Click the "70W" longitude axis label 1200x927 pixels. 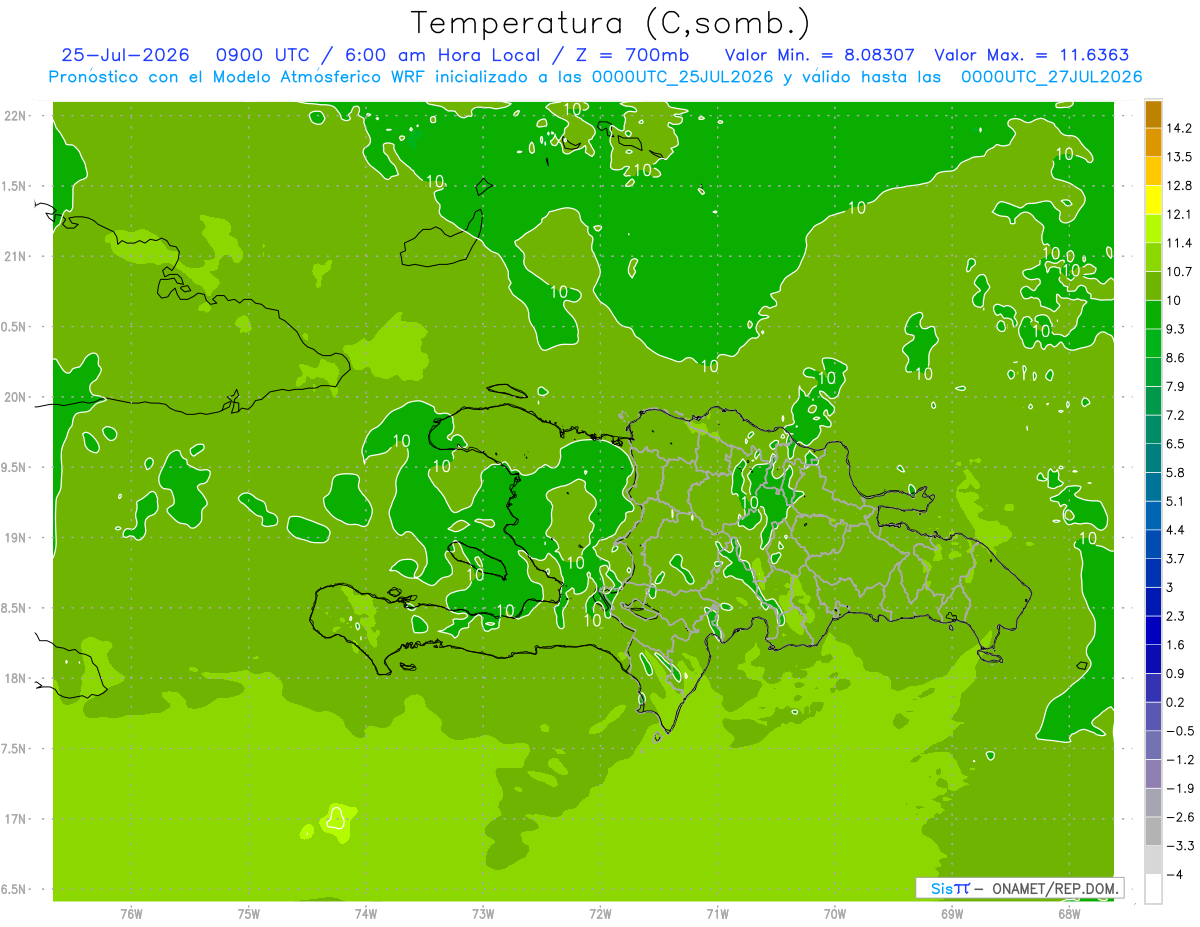(x=835, y=913)
